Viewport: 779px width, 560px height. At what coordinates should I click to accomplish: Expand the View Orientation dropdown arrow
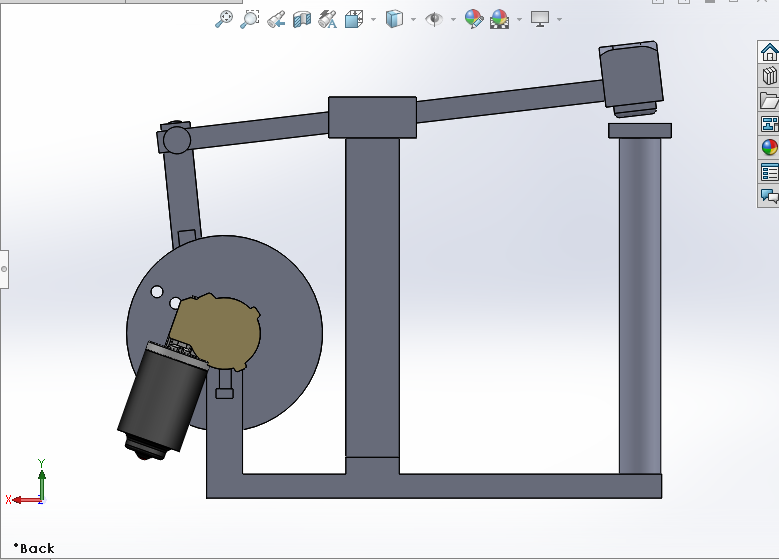374,19
